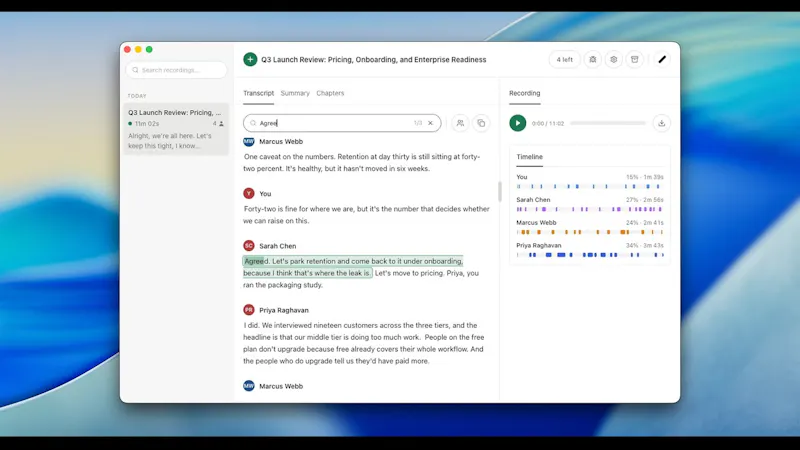Click the speakers people icon
Viewport: 800px width, 450px height.
coord(460,123)
